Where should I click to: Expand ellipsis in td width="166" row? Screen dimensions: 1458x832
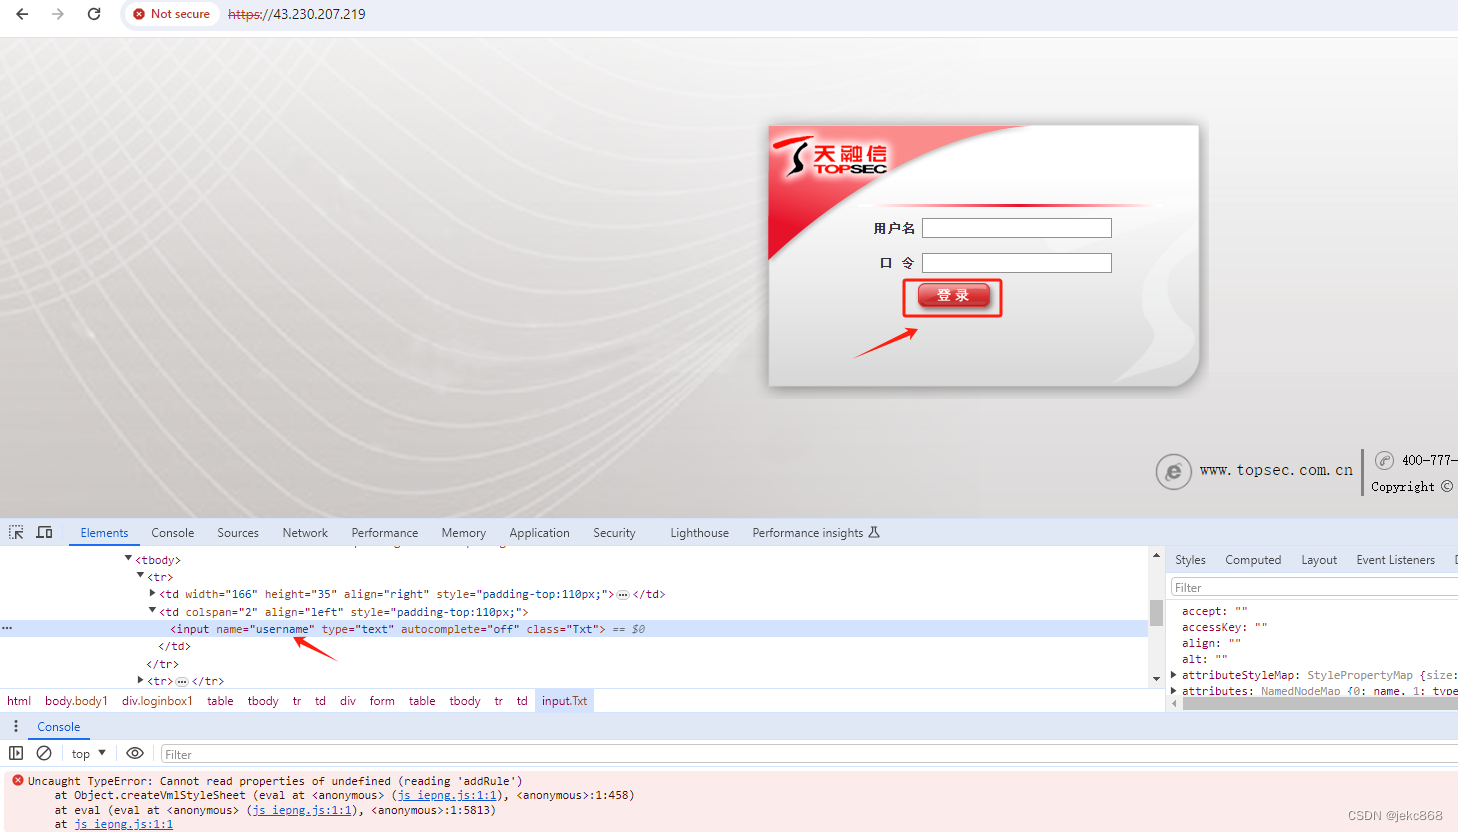click(x=623, y=594)
